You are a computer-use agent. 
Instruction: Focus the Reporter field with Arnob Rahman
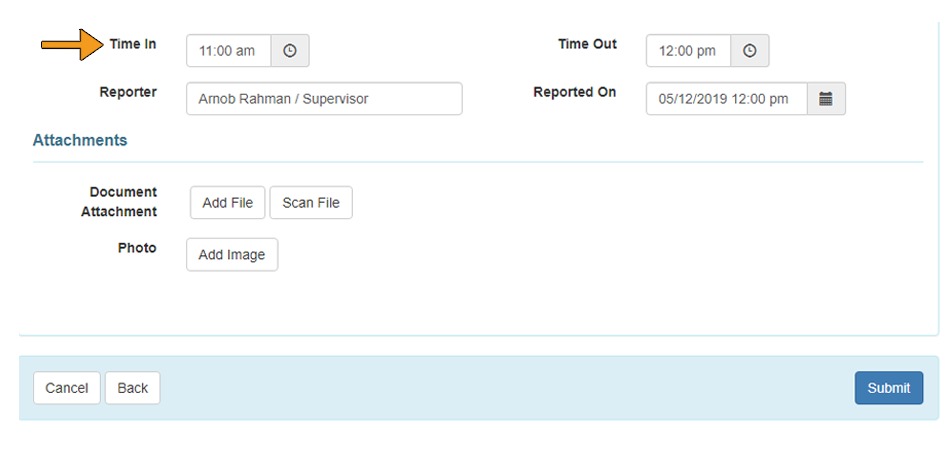tap(324, 99)
